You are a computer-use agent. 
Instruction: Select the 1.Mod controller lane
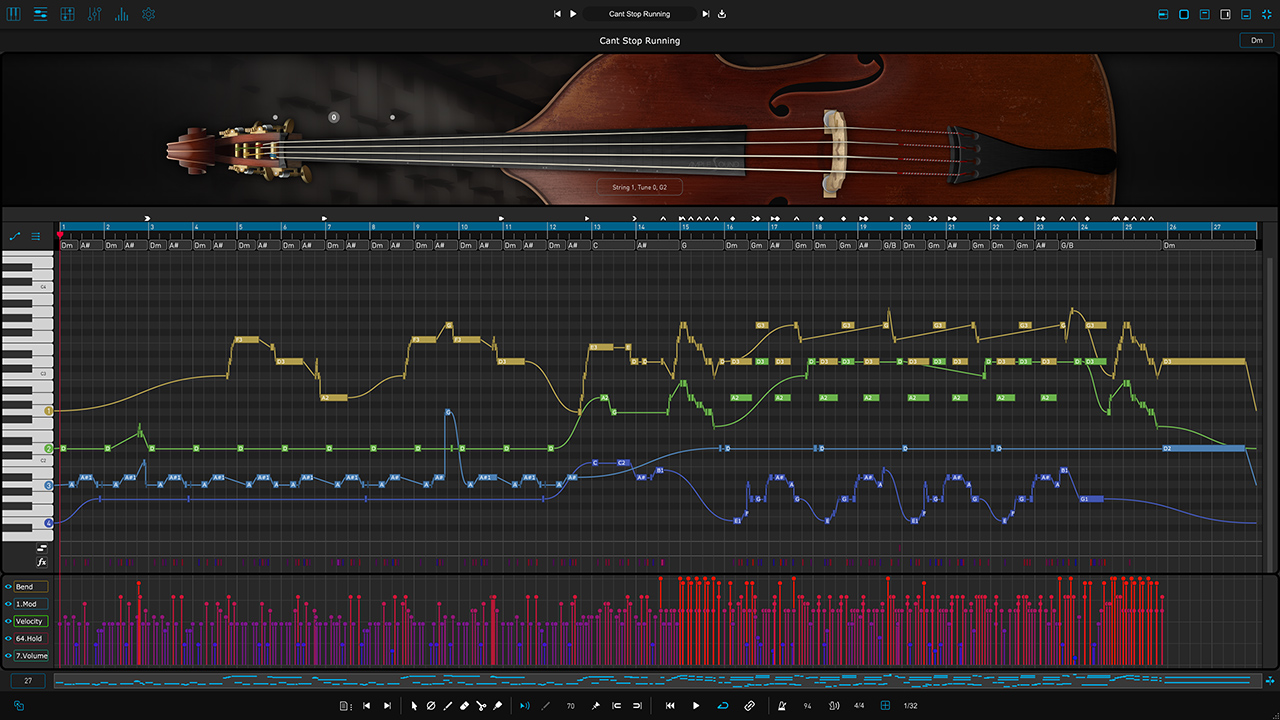(x=30, y=604)
